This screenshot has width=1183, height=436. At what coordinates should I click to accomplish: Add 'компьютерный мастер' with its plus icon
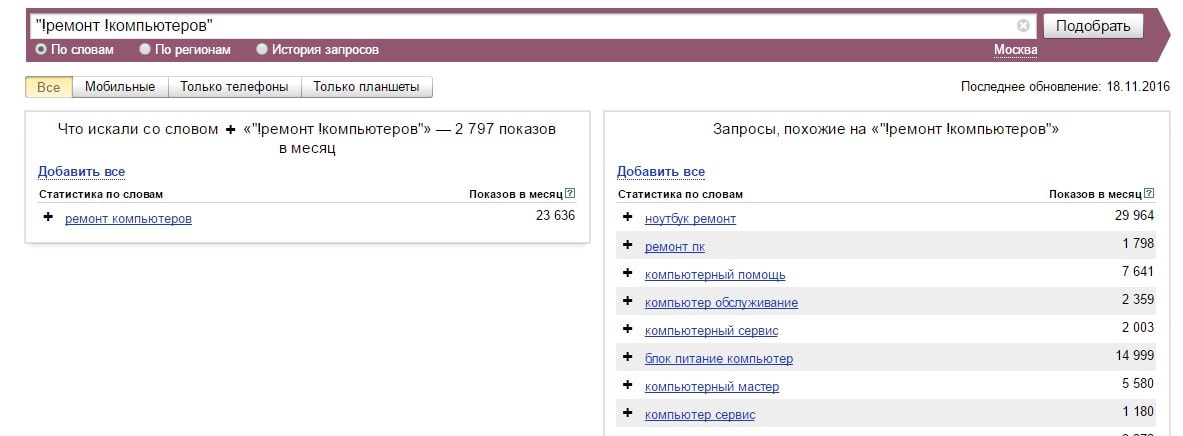(x=627, y=385)
